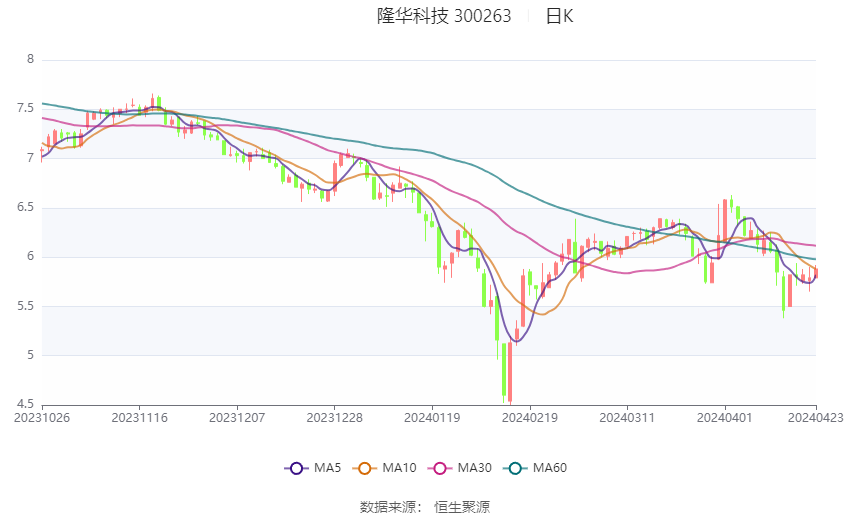
Task: Click the chart title 隆华科技 300263
Action: click(444, 16)
